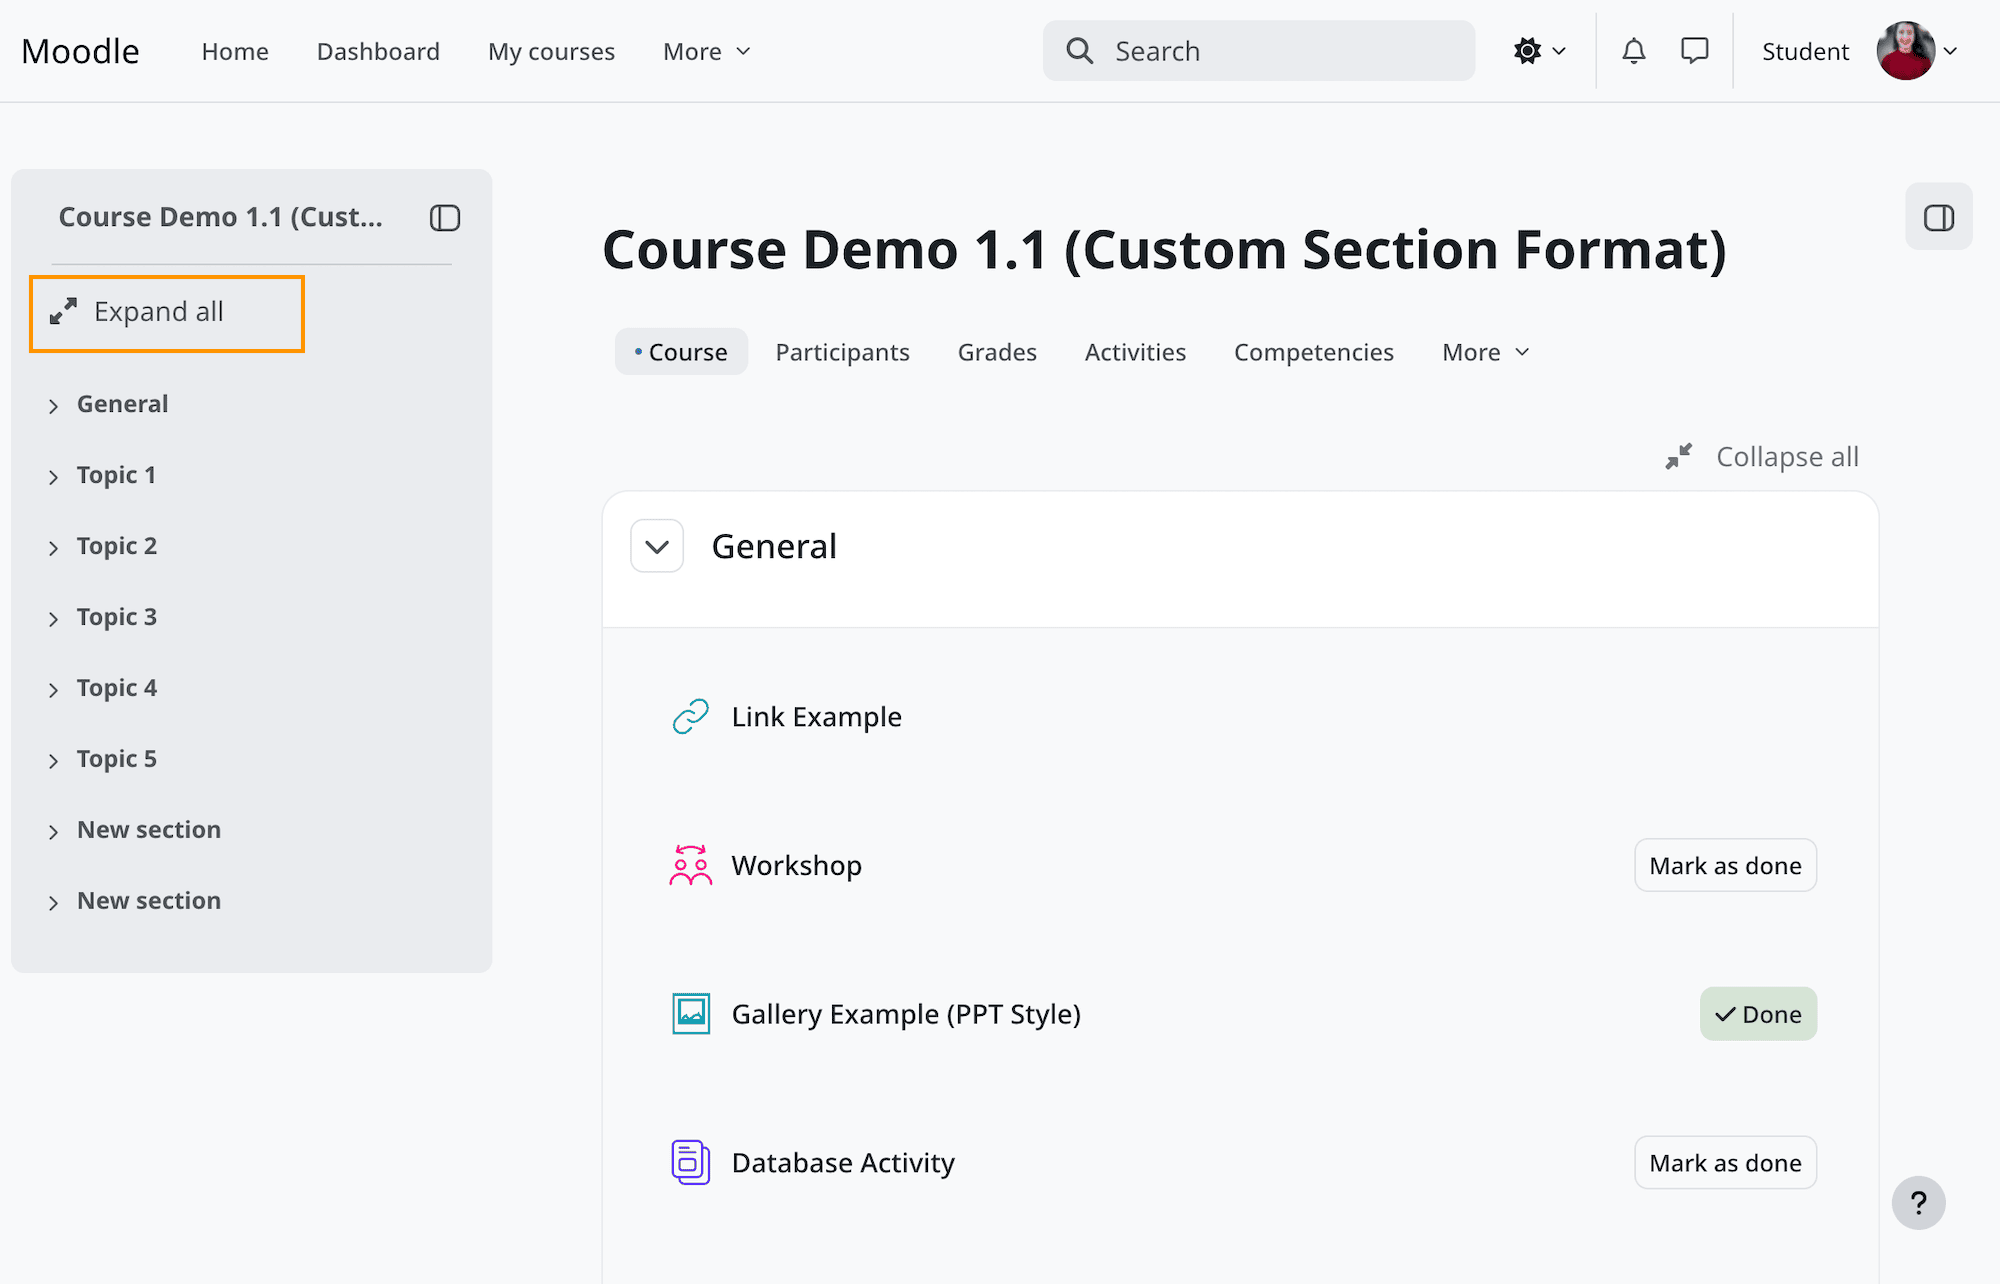Viewport: 2000px width, 1284px height.
Task: Open the Competencies tab
Action: (1314, 352)
